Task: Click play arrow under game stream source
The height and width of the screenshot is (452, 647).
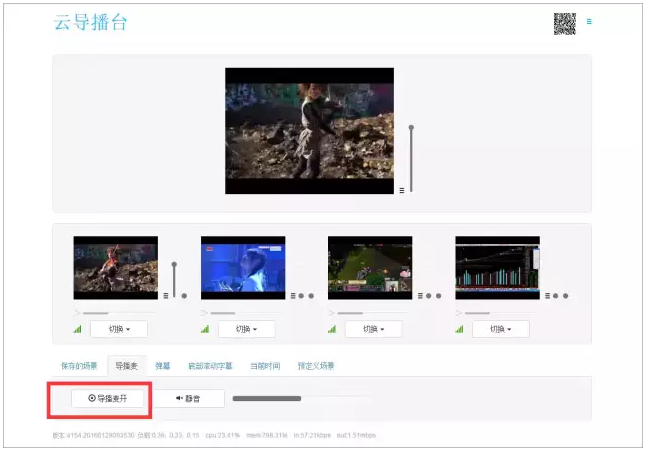Action: (x=331, y=313)
